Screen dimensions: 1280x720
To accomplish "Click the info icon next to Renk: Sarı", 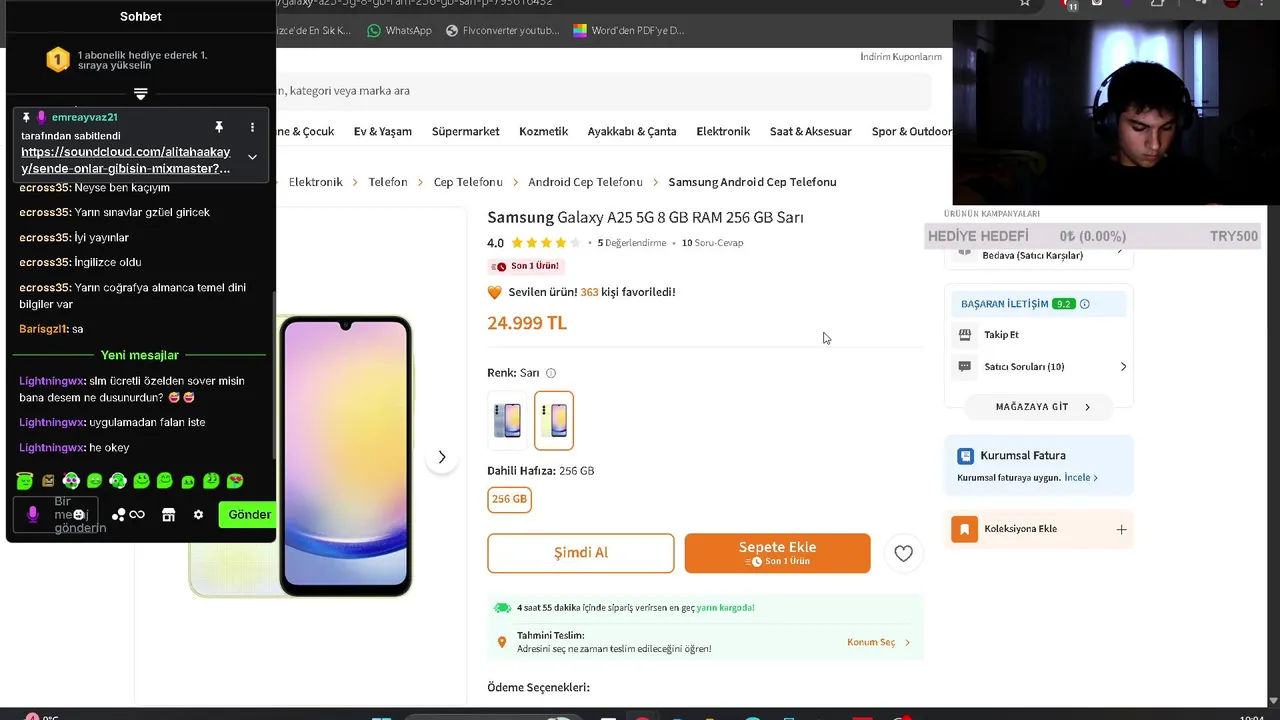I will pyautogui.click(x=551, y=373).
